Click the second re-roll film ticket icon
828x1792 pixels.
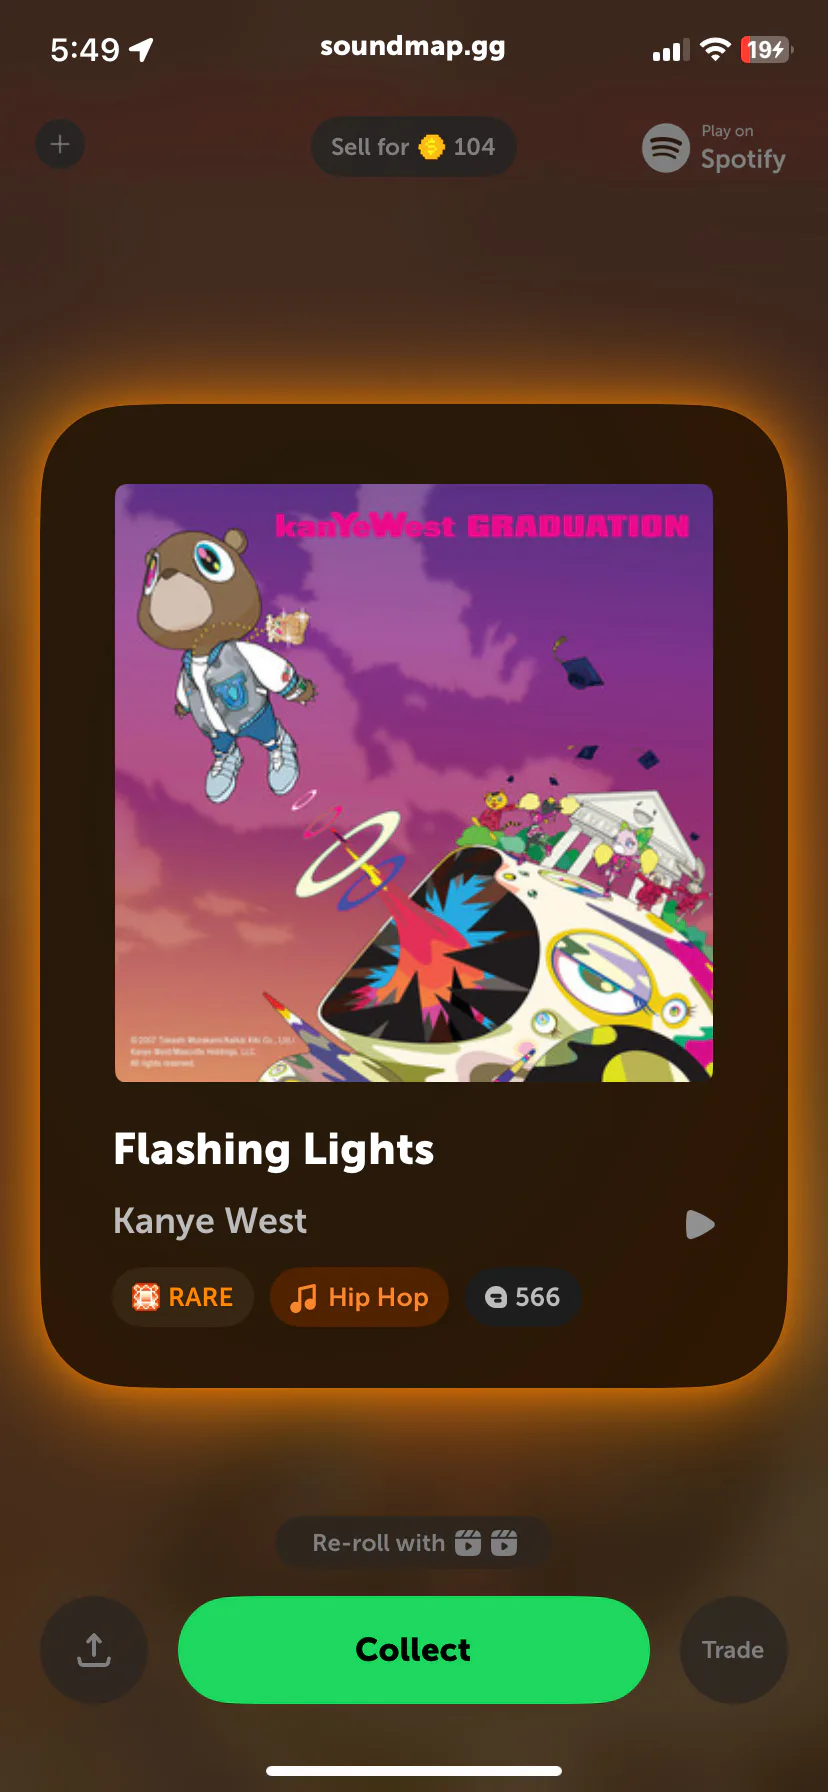[504, 1543]
